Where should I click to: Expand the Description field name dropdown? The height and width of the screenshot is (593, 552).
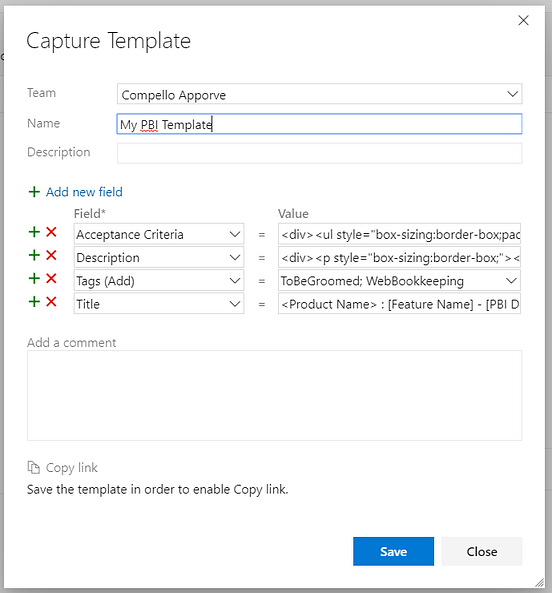[235, 258]
